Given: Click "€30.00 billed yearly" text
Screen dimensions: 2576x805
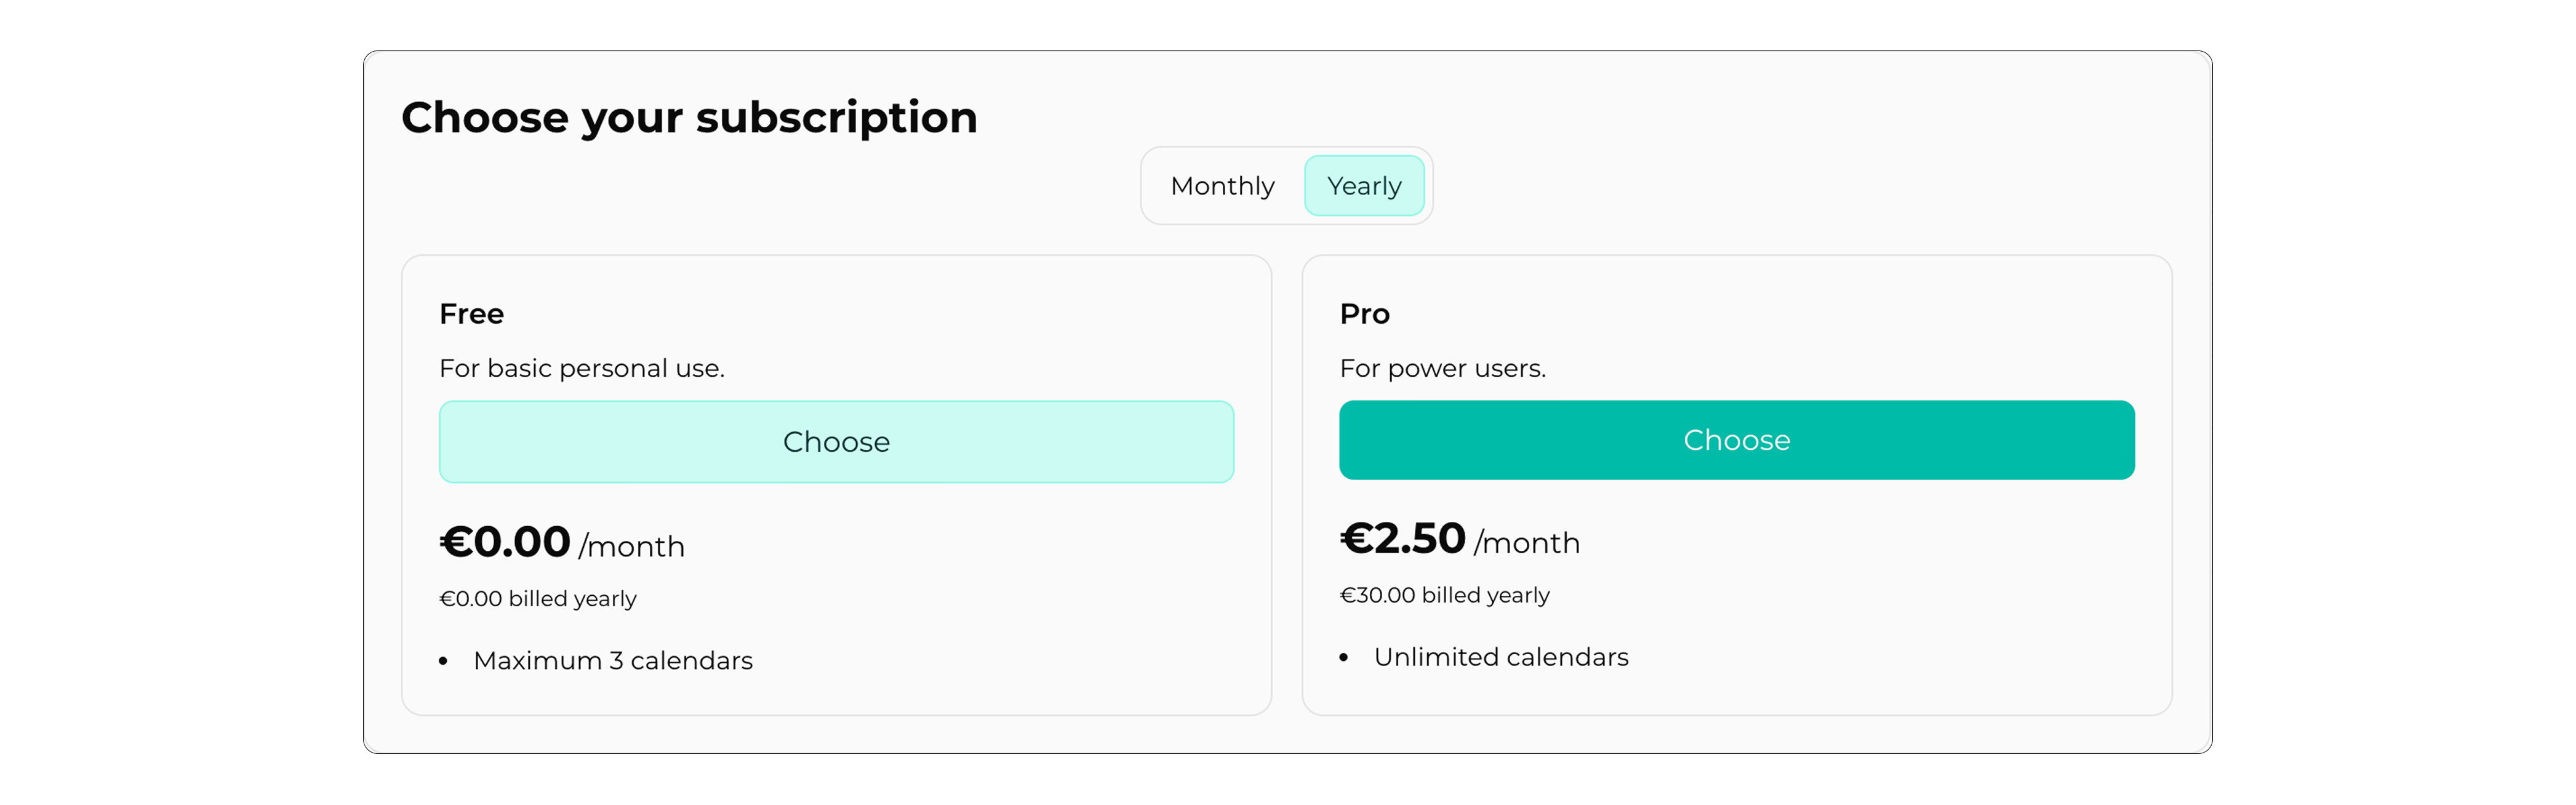Looking at the screenshot, I should (1444, 595).
